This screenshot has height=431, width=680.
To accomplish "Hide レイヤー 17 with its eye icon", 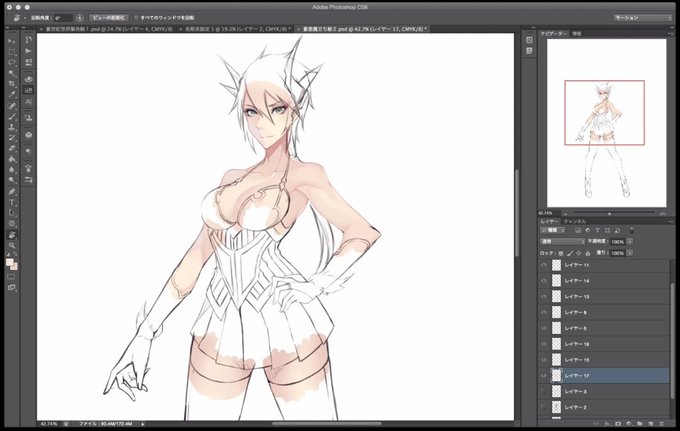I will (x=544, y=375).
